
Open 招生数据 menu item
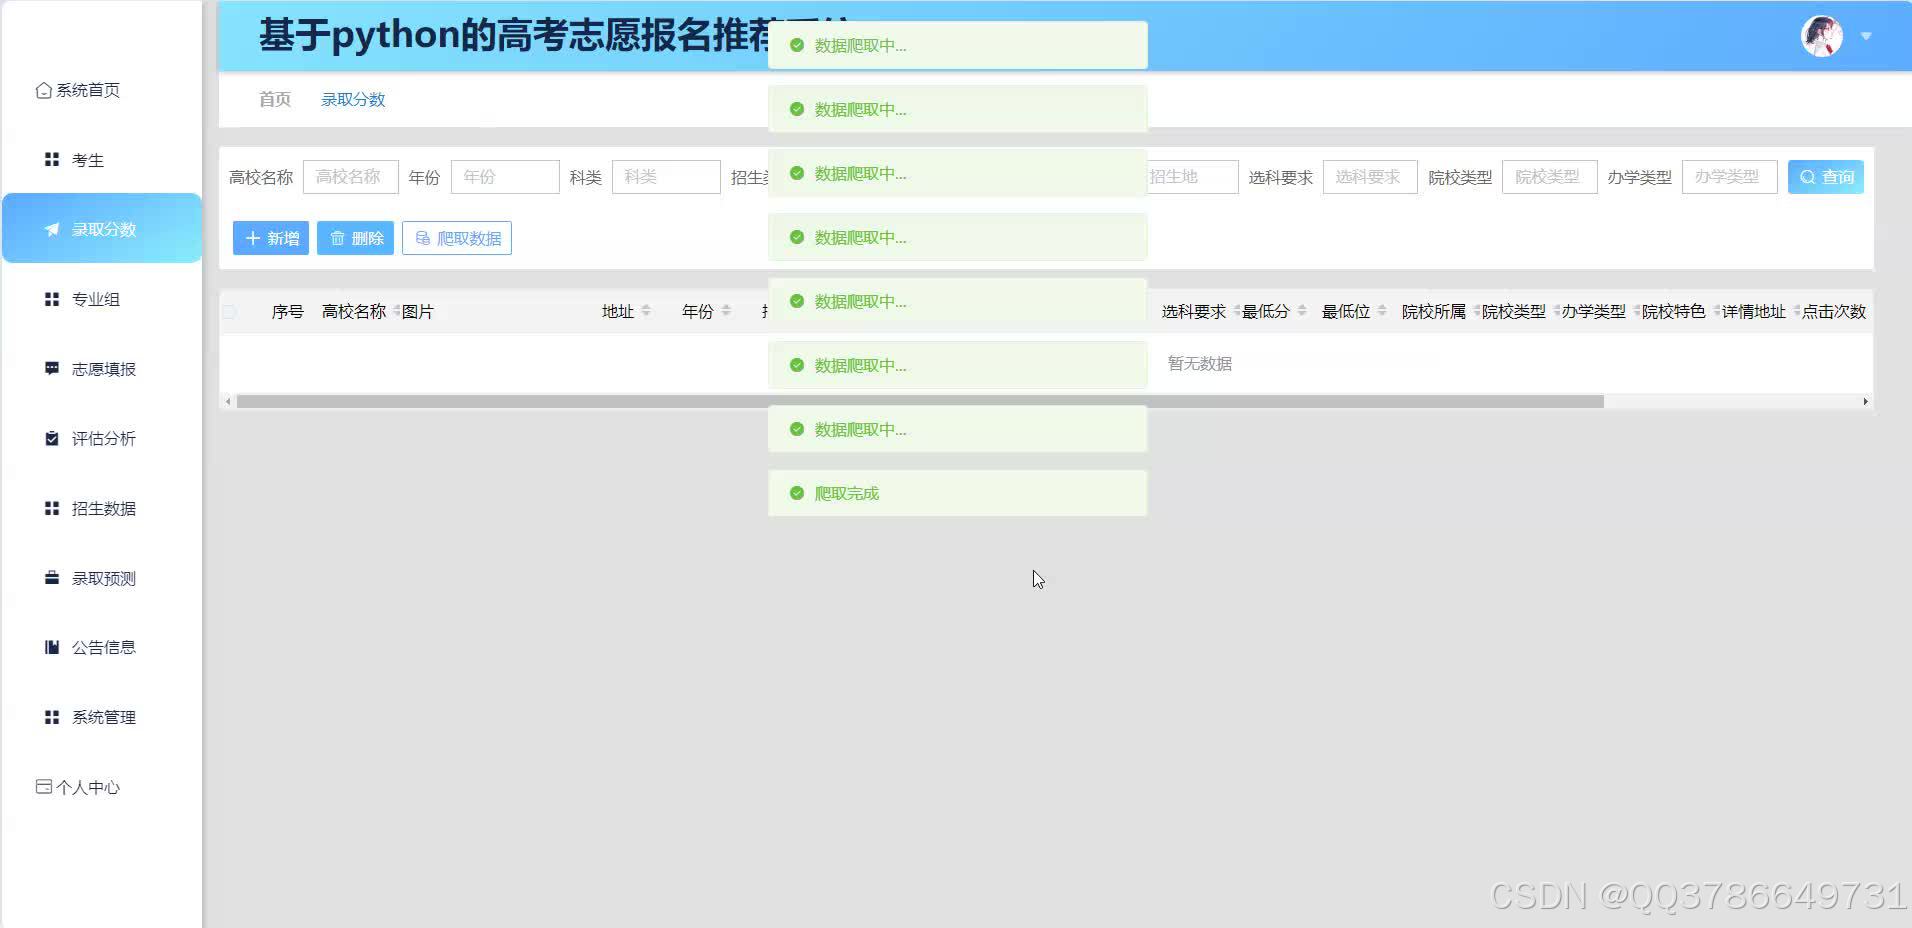click(104, 508)
